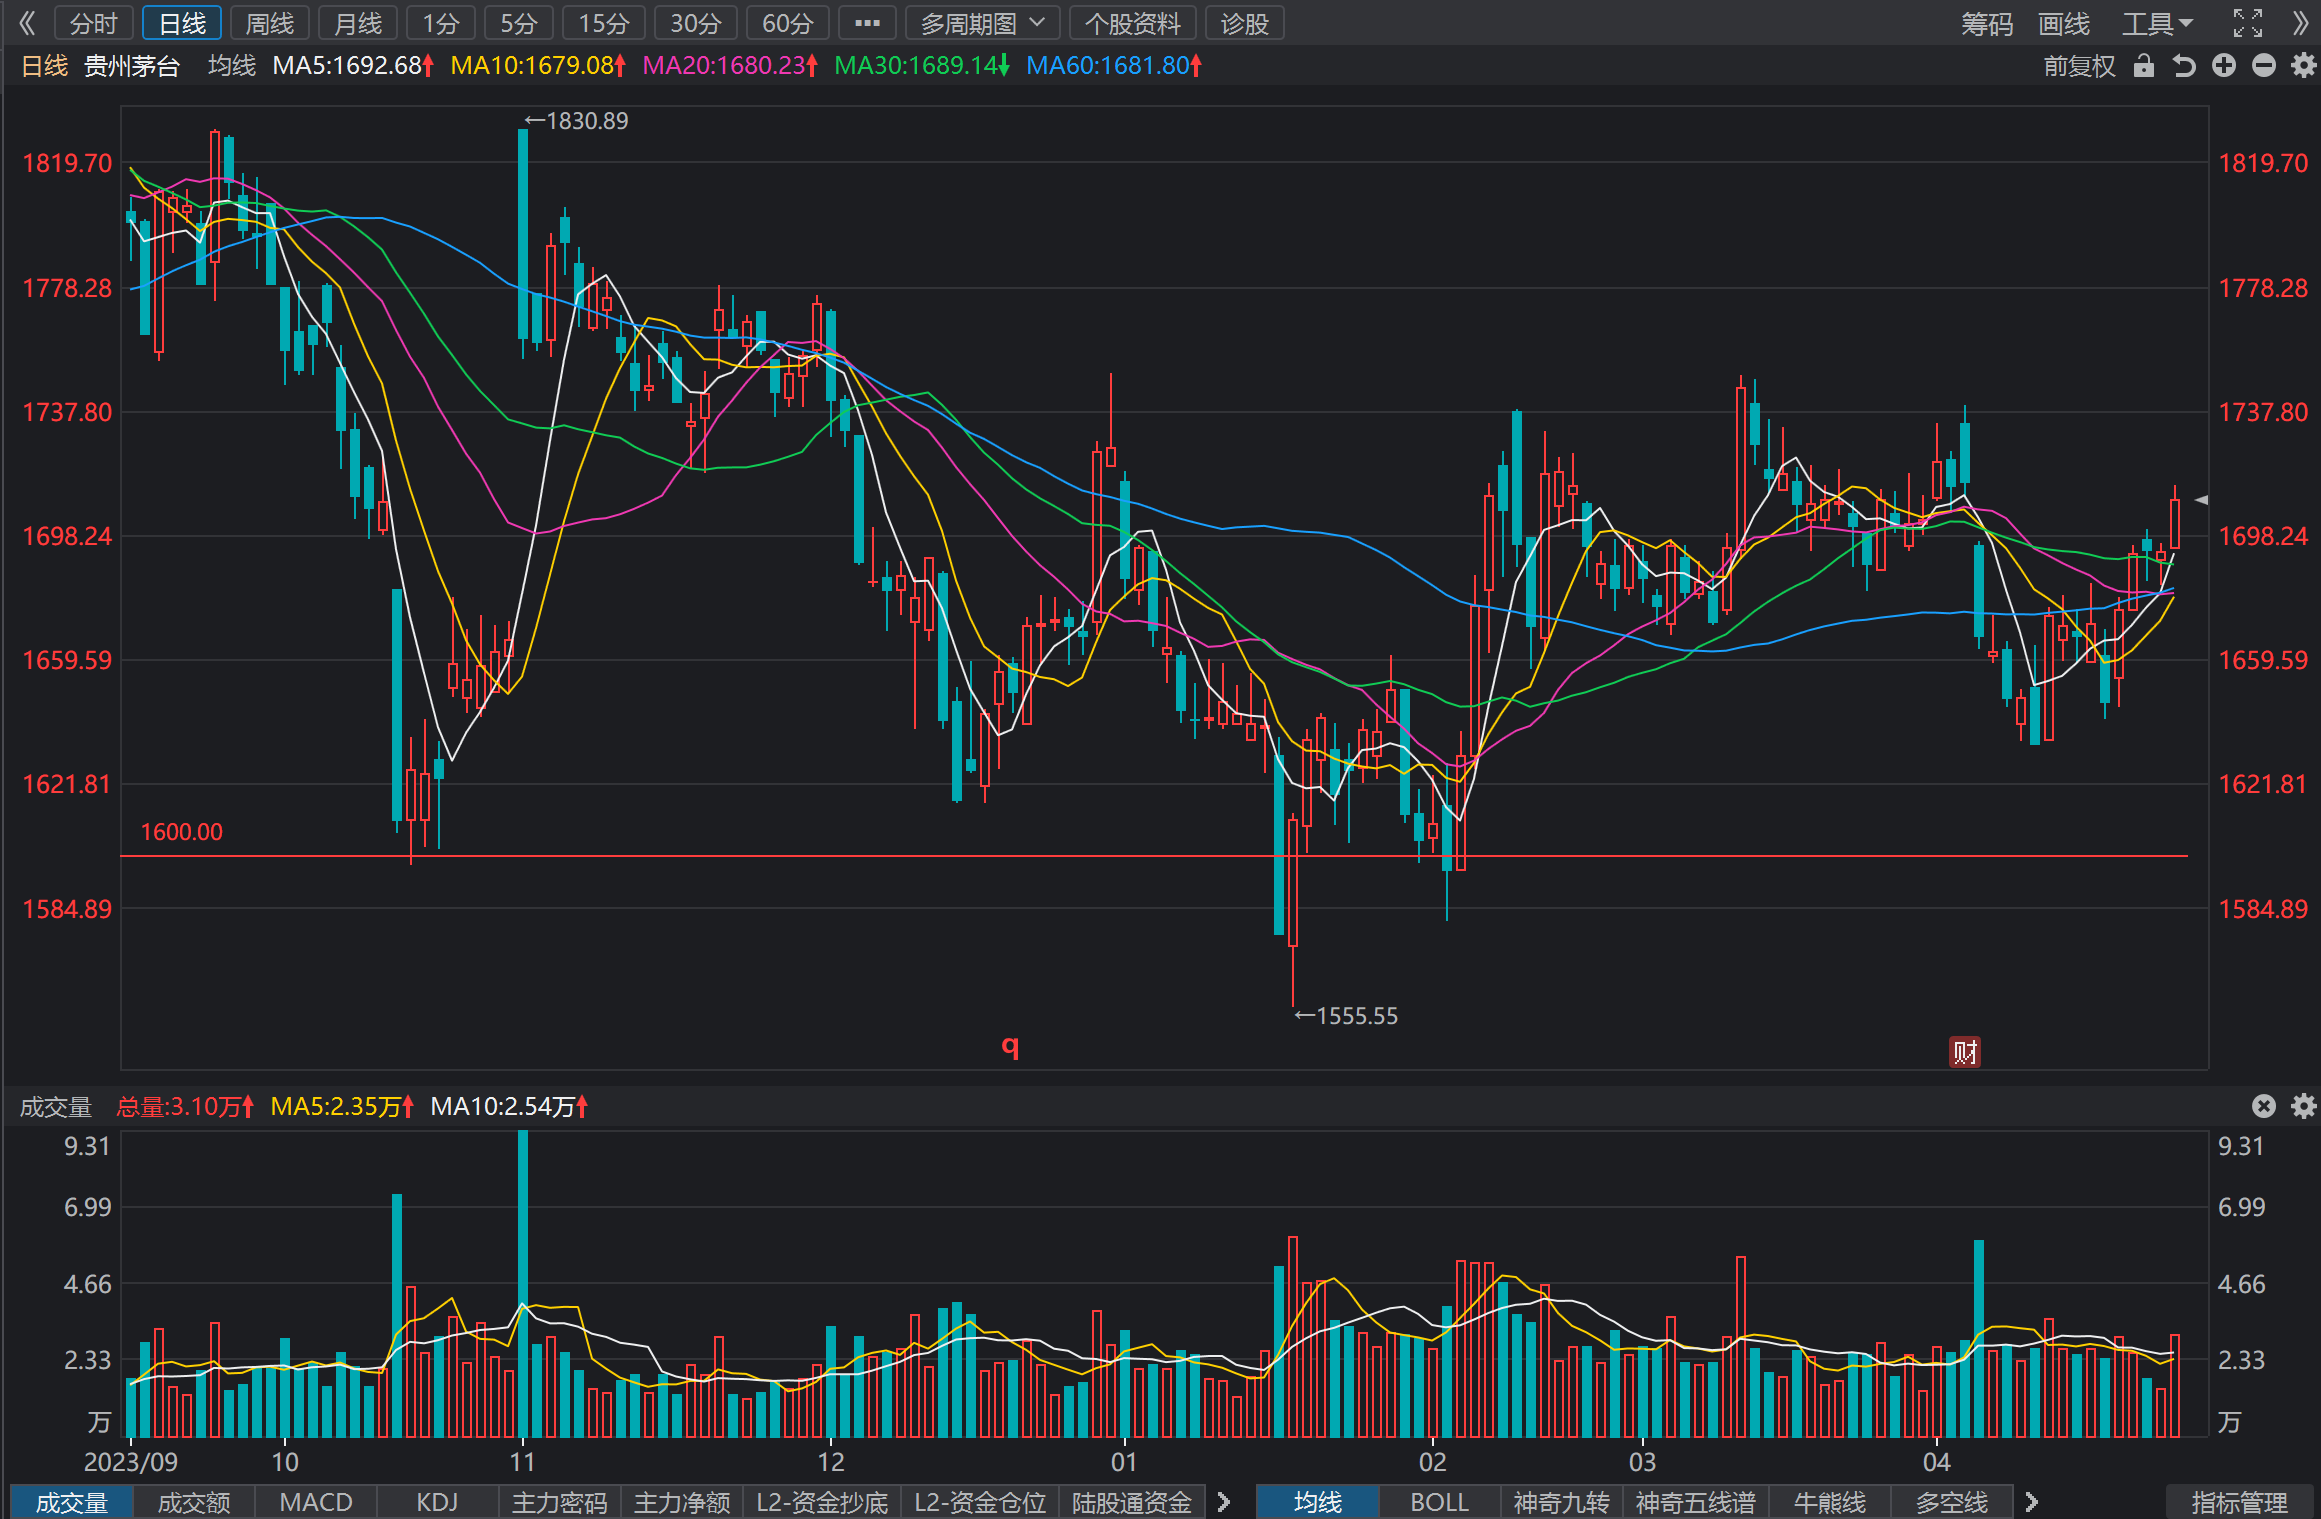Select the 60分 timeframe
This screenshot has height=1519, width=2321.
(787, 23)
